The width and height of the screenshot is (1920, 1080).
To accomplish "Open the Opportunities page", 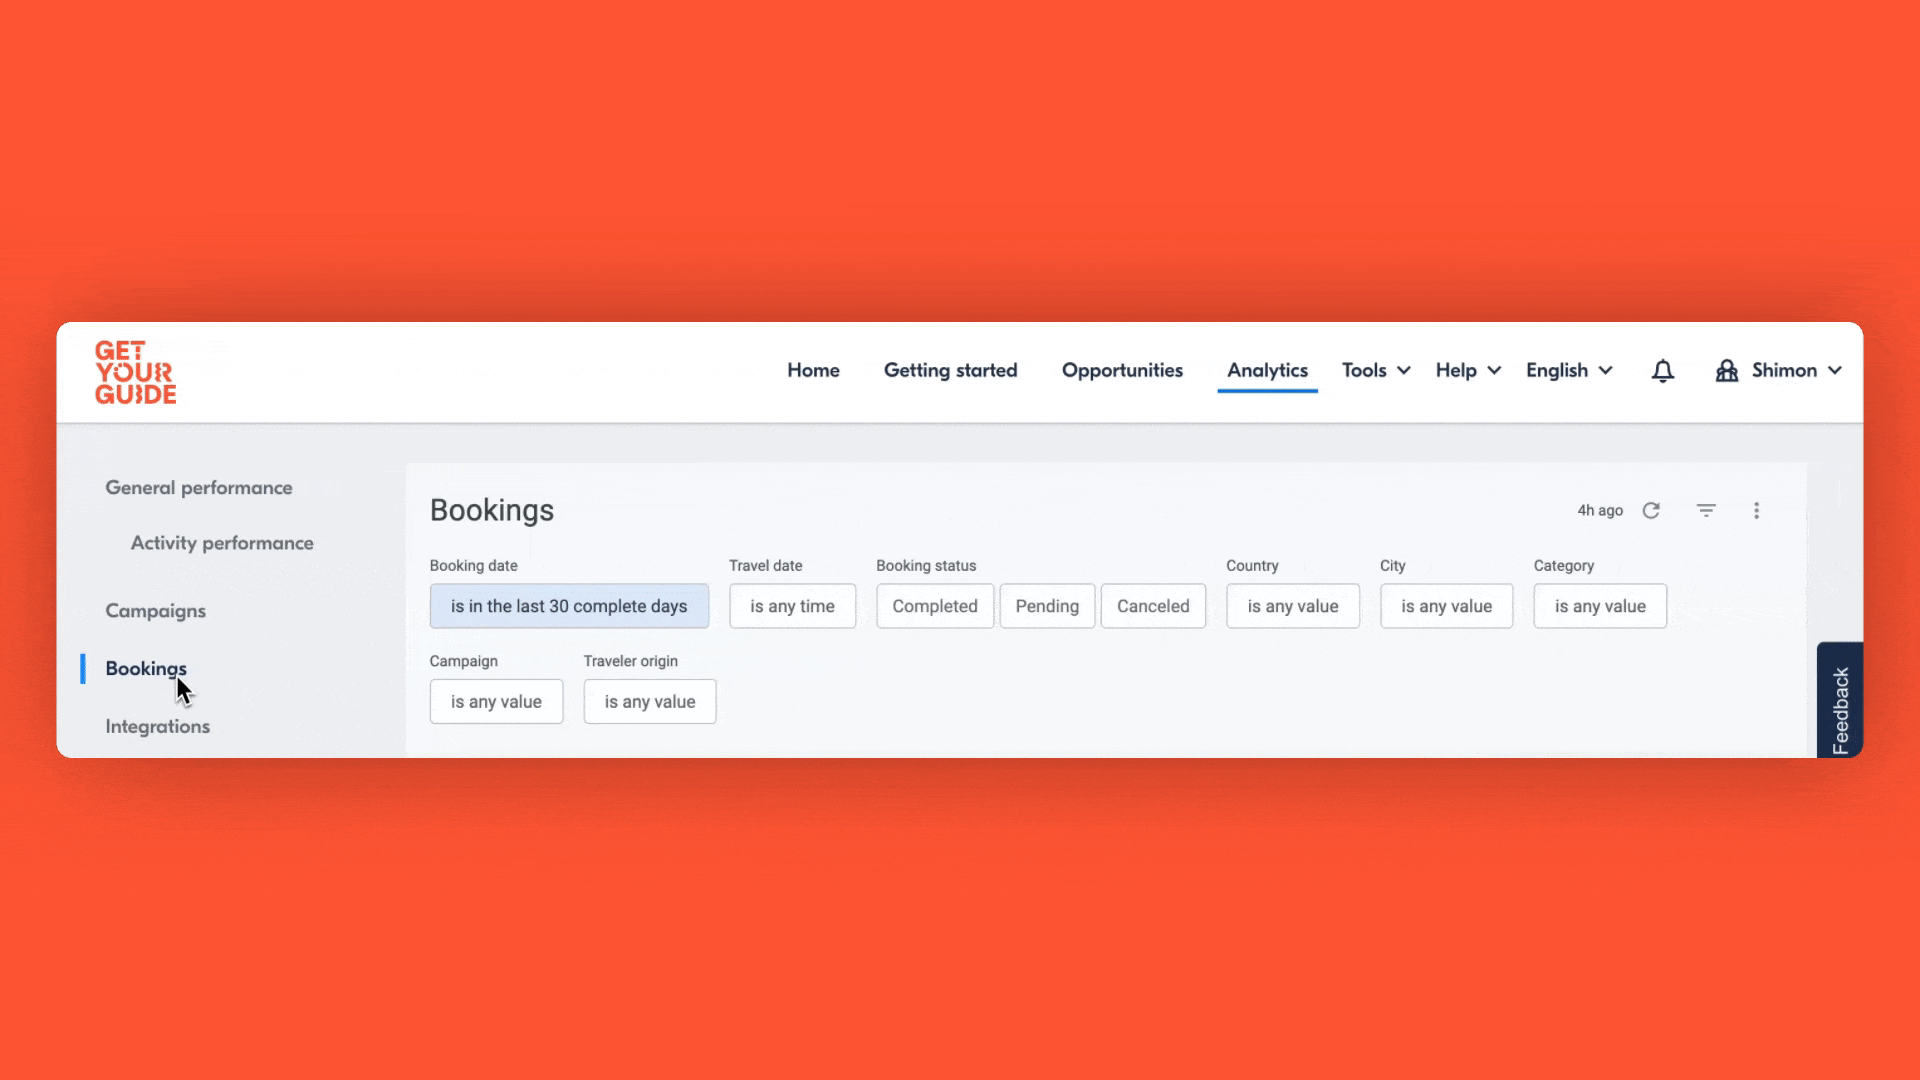I will coord(1122,370).
